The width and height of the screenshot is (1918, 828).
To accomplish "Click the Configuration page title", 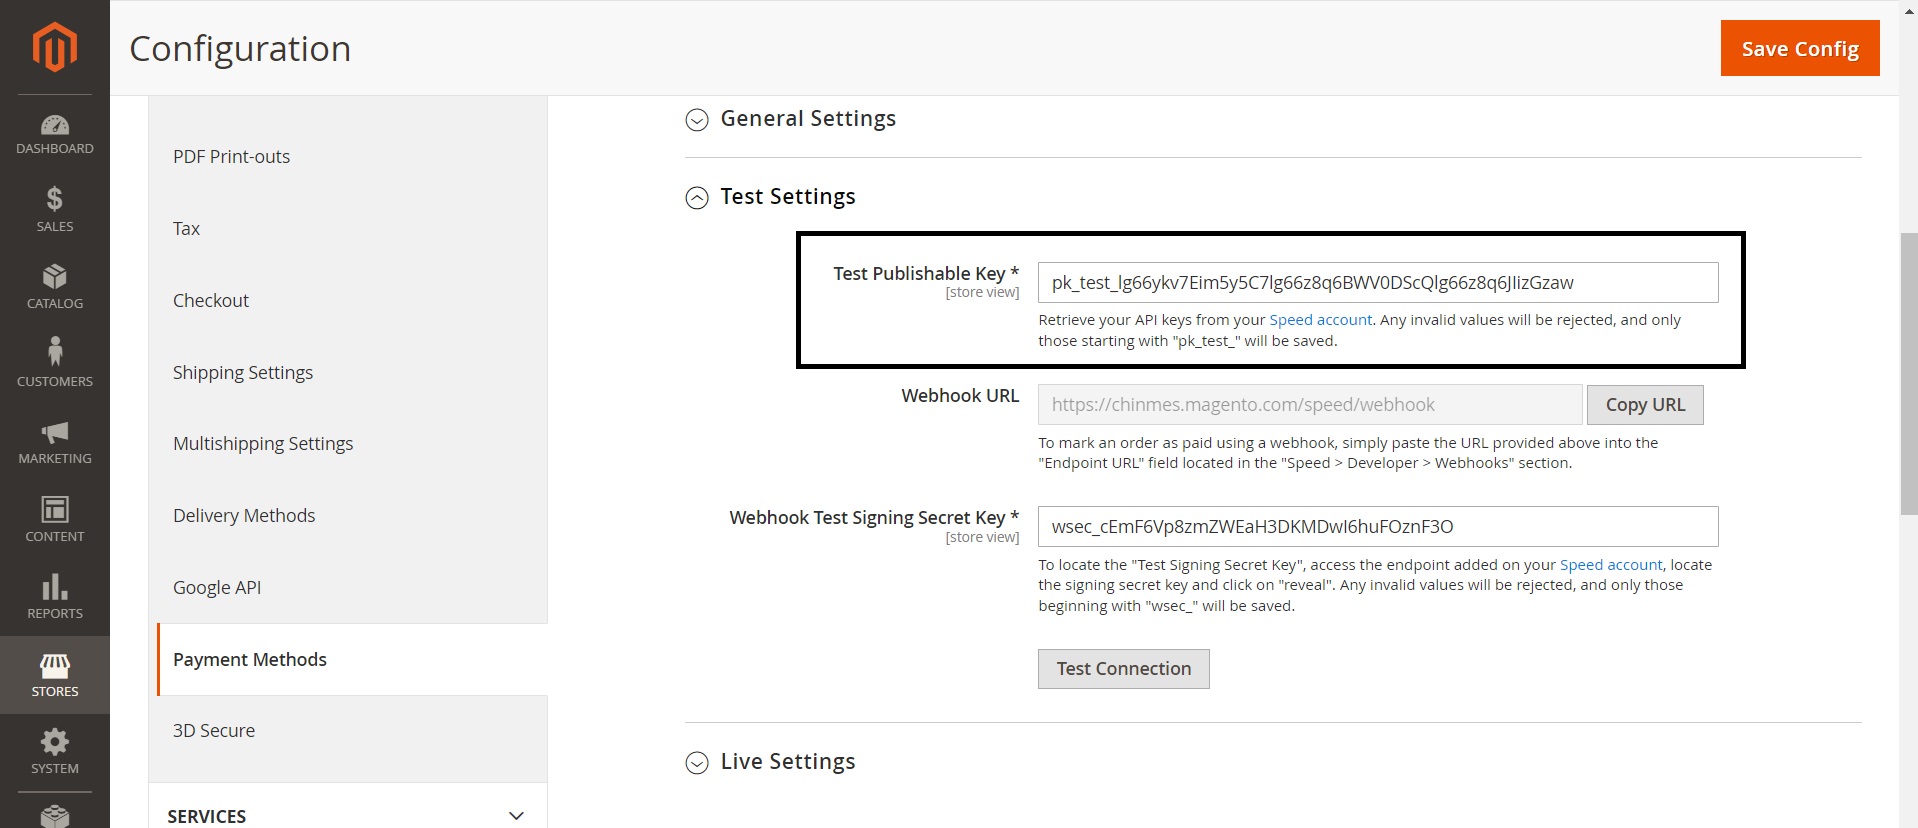I will click(x=240, y=49).
